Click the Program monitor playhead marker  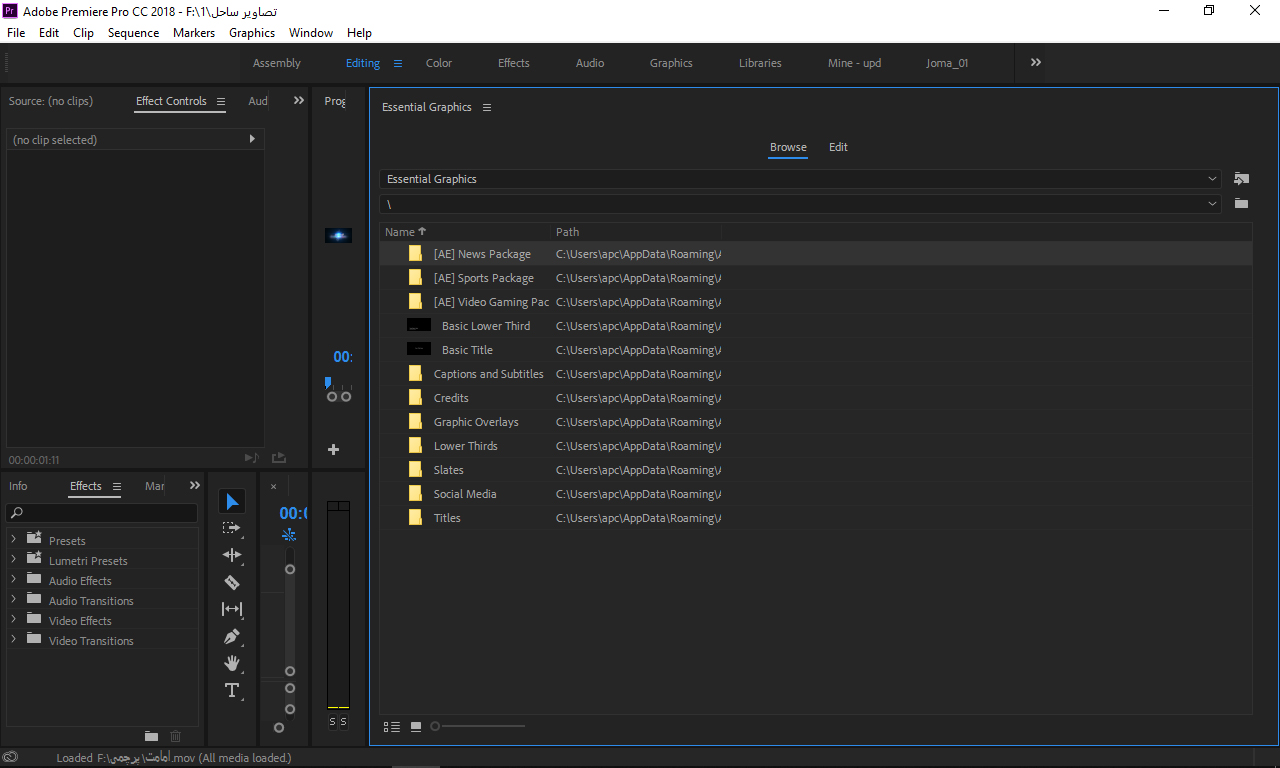pos(327,382)
